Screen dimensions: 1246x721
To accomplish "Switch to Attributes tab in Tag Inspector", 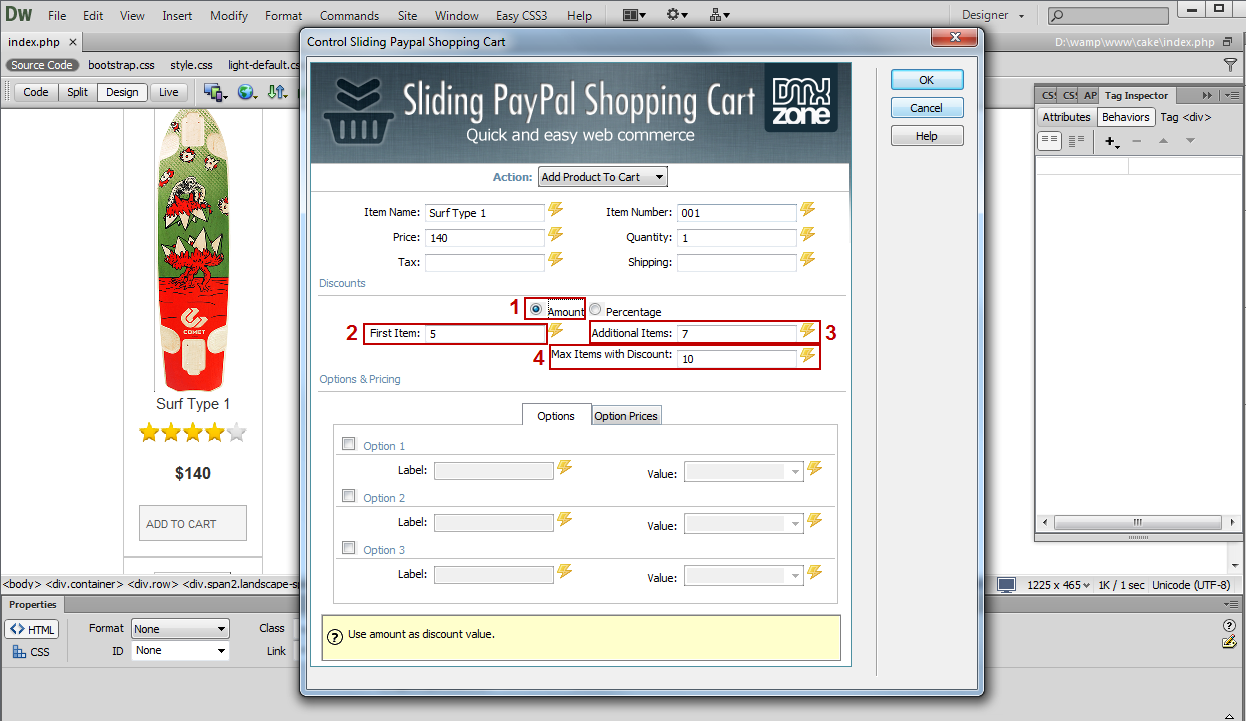I will pyautogui.click(x=1066, y=117).
